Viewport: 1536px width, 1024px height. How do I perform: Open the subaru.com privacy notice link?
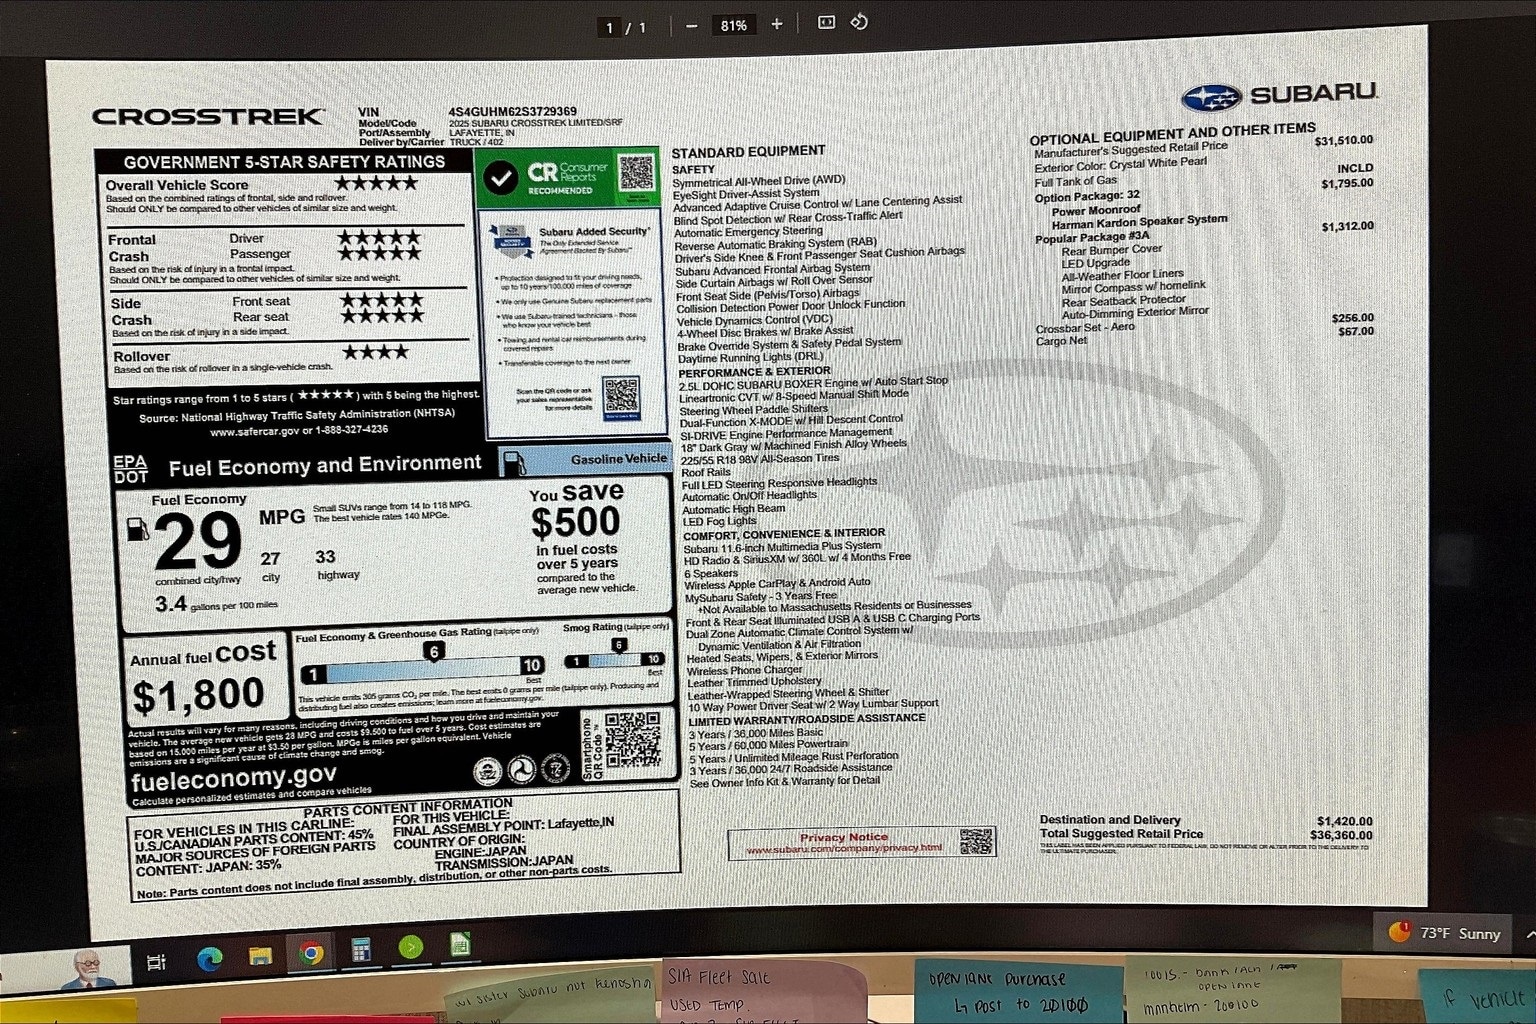tap(844, 848)
